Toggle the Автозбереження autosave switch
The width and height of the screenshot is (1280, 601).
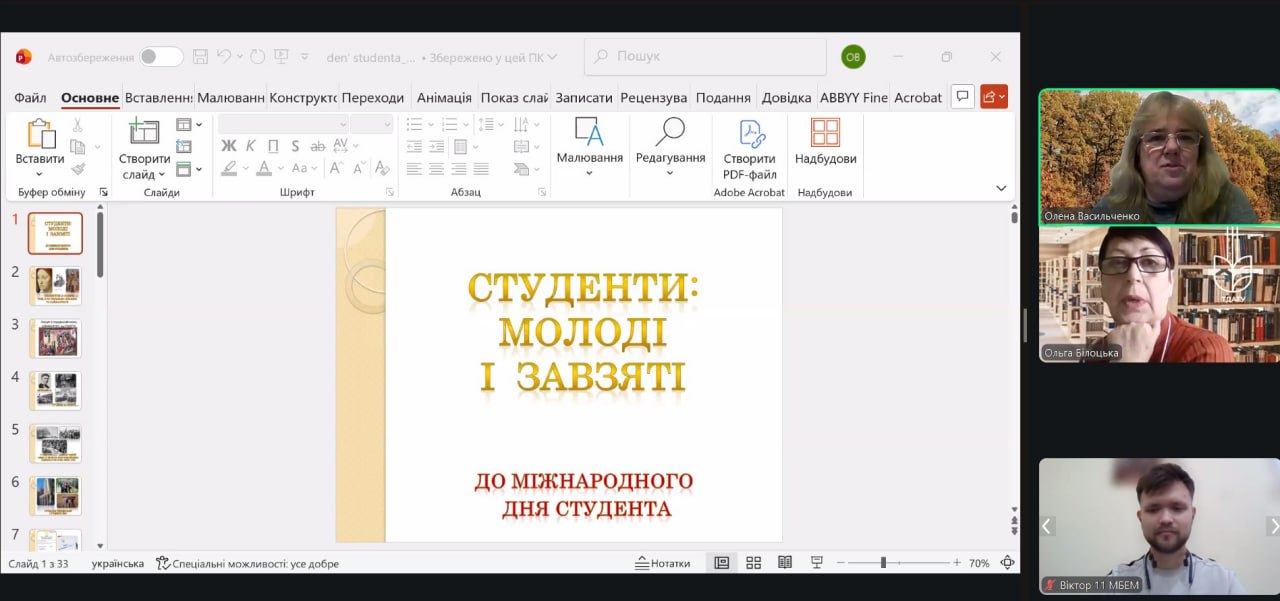click(x=161, y=57)
